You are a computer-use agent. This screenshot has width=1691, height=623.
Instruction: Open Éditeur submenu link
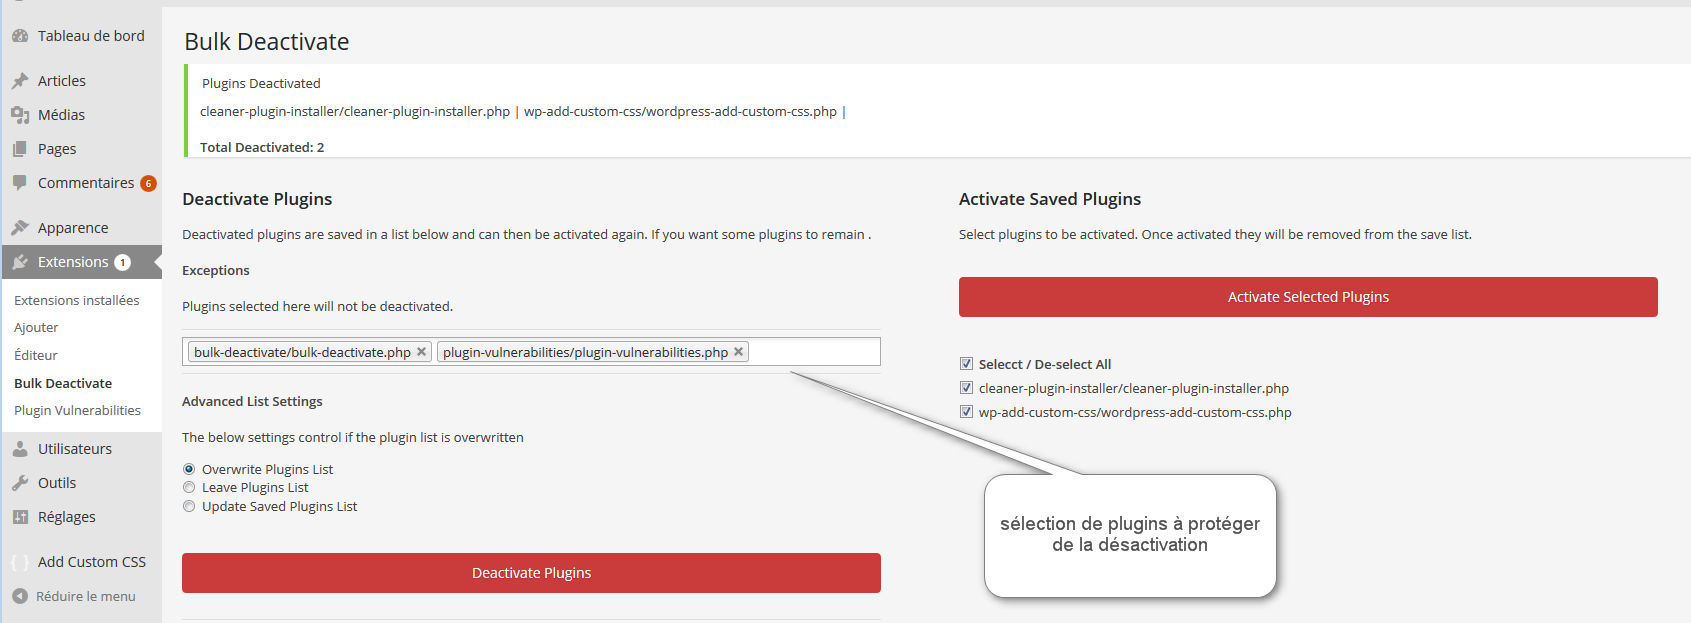(x=36, y=355)
